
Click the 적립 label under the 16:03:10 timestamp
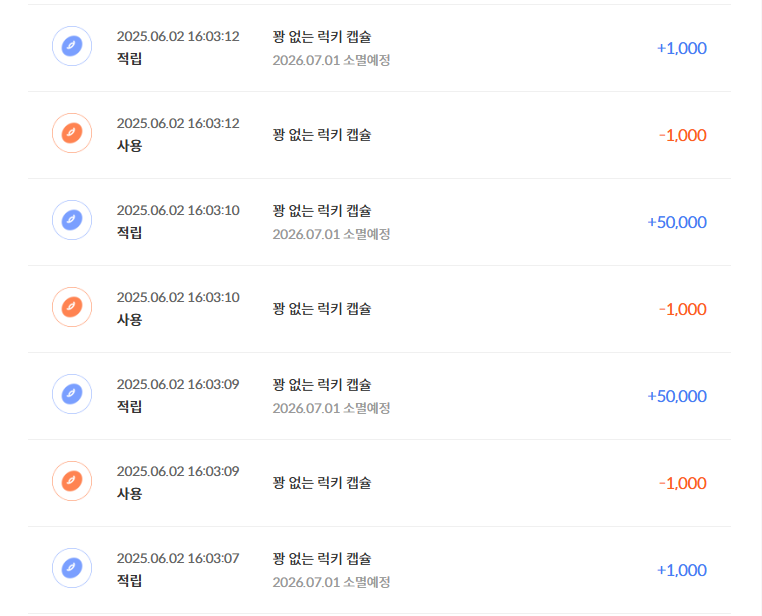(x=129, y=232)
